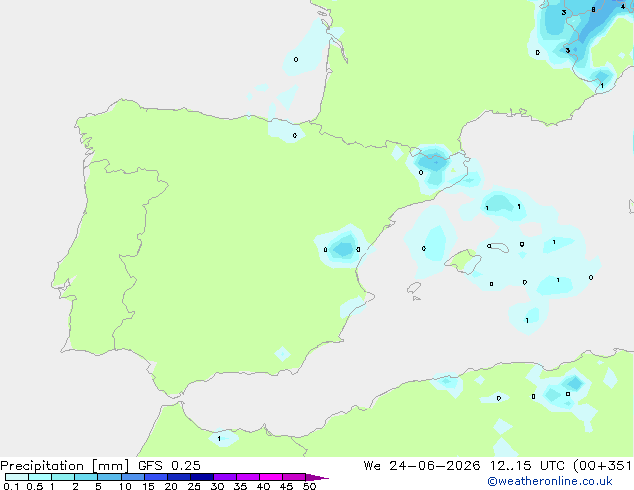Click the "35" legend scale label
Image resolution: width=634 pixels, height=490 pixels.
(240, 486)
